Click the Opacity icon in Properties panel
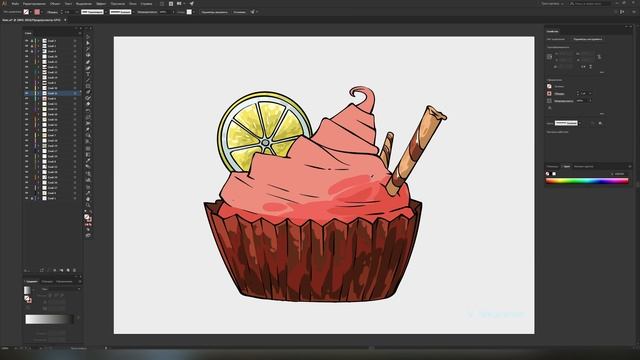The width and height of the screenshot is (640, 360). (x=549, y=100)
